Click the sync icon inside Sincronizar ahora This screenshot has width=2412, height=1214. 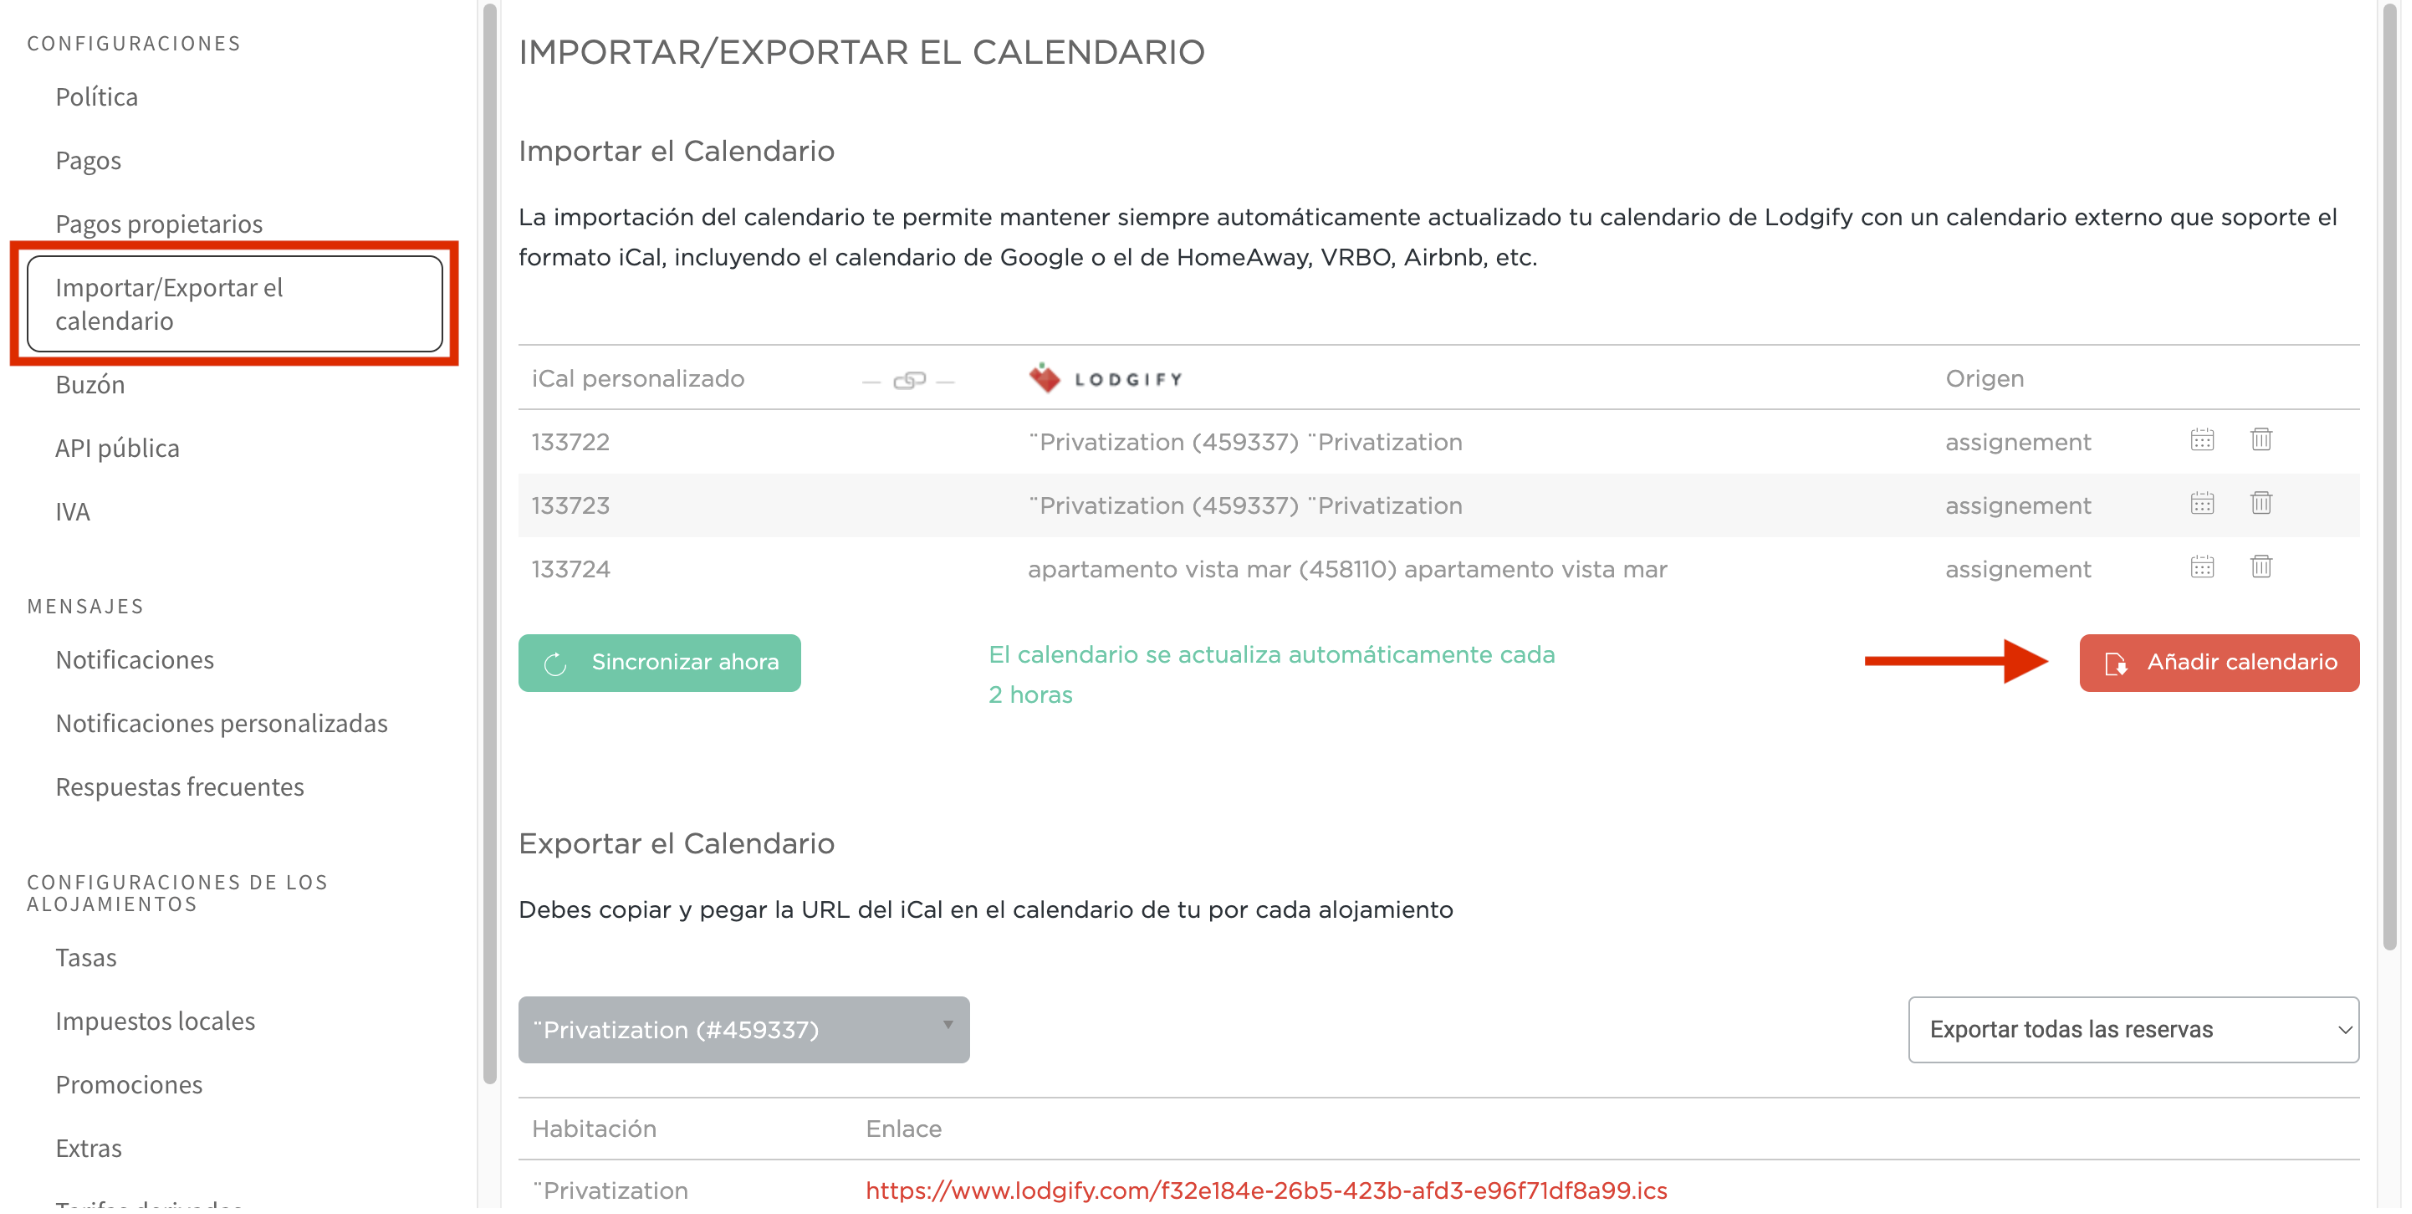coord(557,661)
